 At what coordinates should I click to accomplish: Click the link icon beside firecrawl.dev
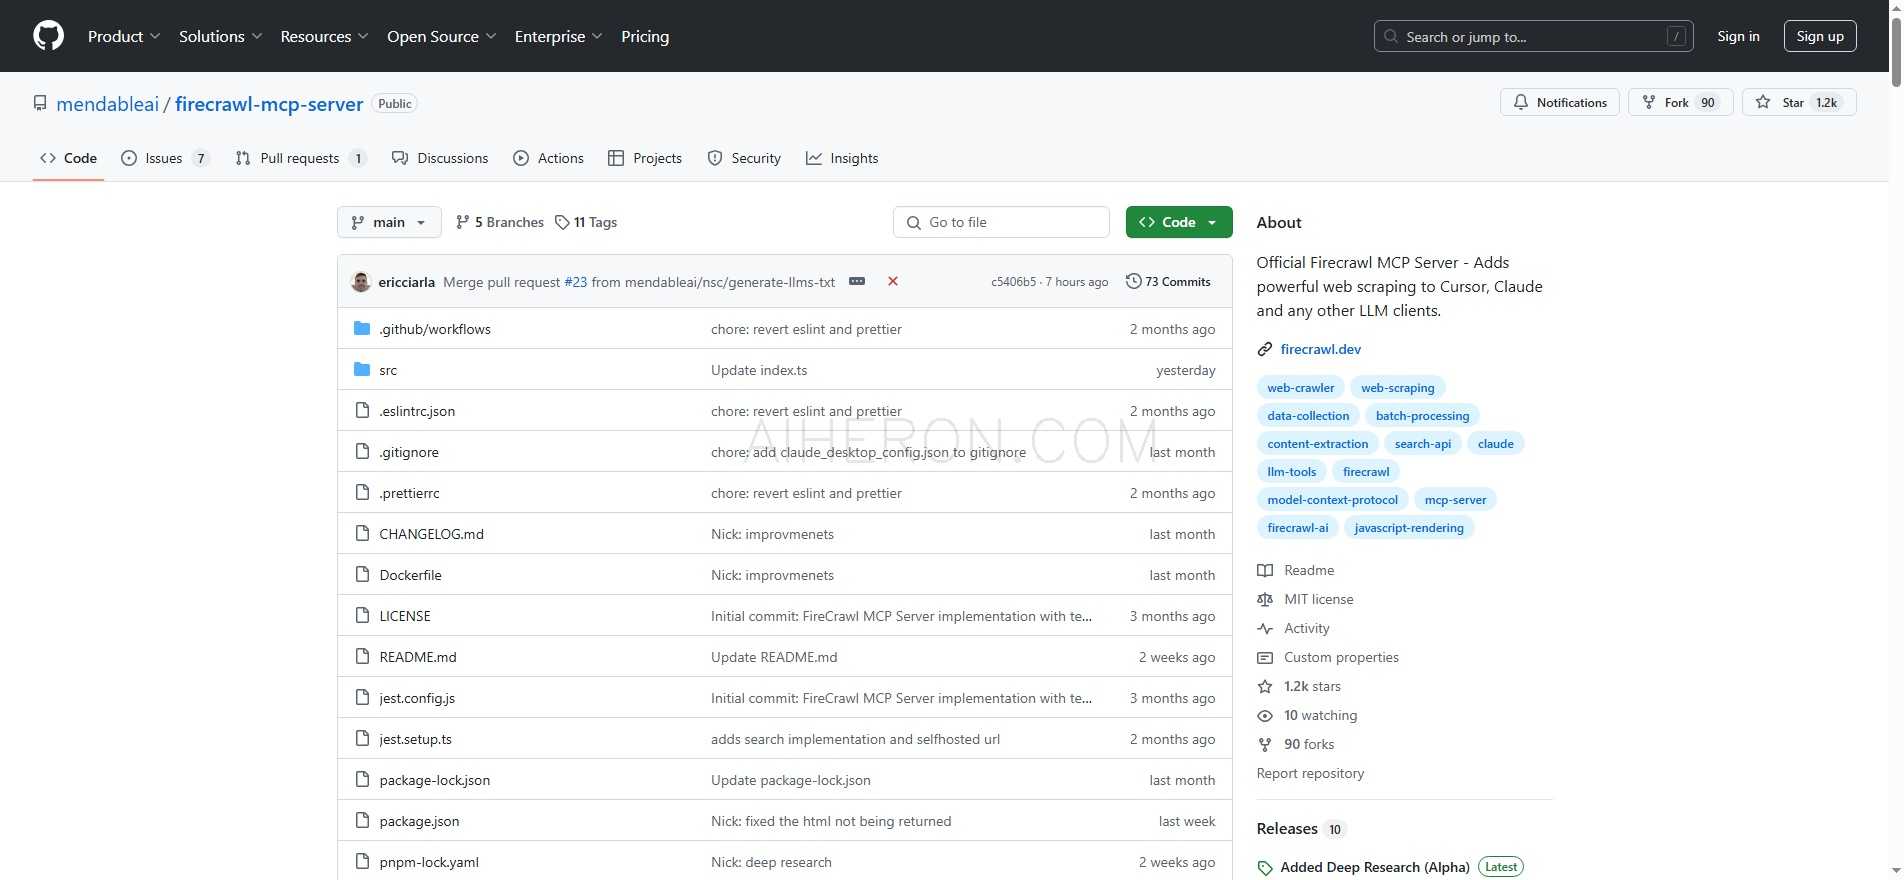pyautogui.click(x=1265, y=349)
